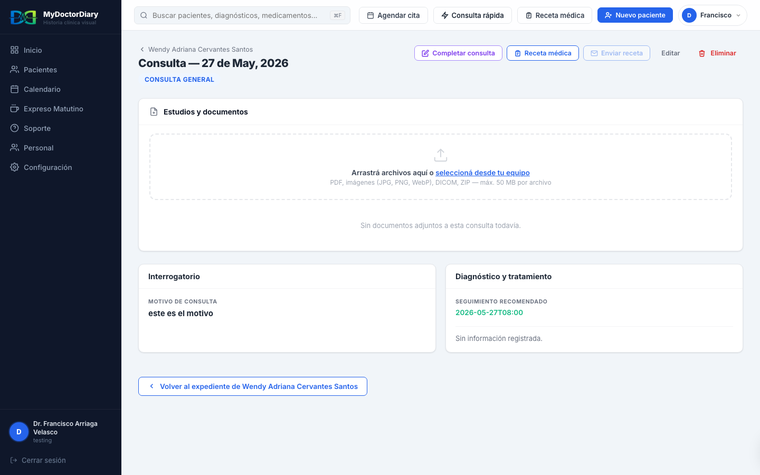Click the left chevron in Volver al expediente button

(152, 386)
